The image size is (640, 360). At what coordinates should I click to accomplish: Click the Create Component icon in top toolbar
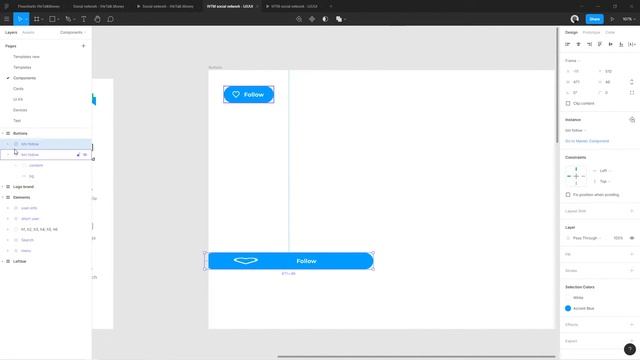click(312, 19)
